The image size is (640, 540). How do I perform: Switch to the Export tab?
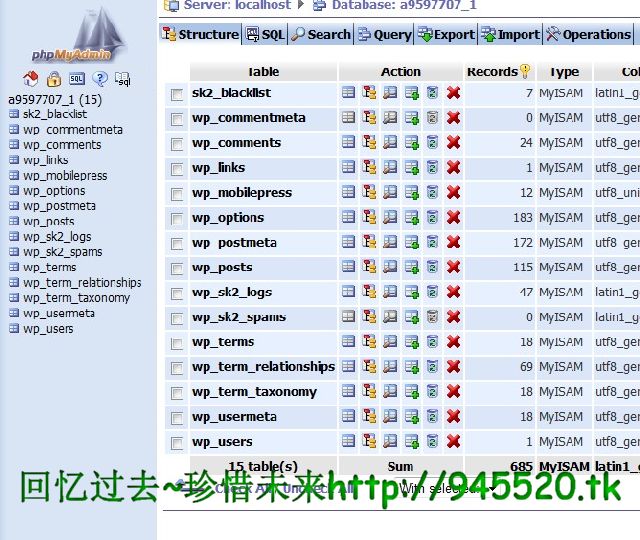pos(446,34)
